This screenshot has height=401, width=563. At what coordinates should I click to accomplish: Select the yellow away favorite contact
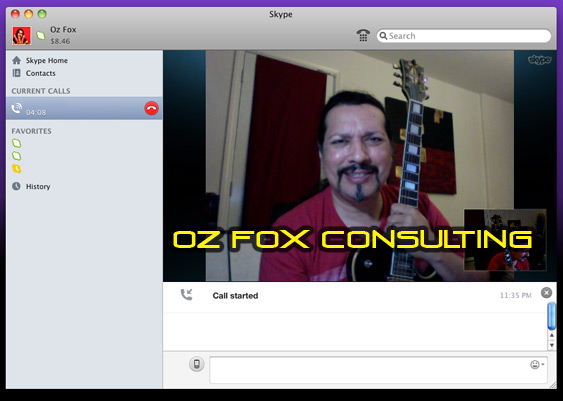pyautogui.click(x=17, y=168)
